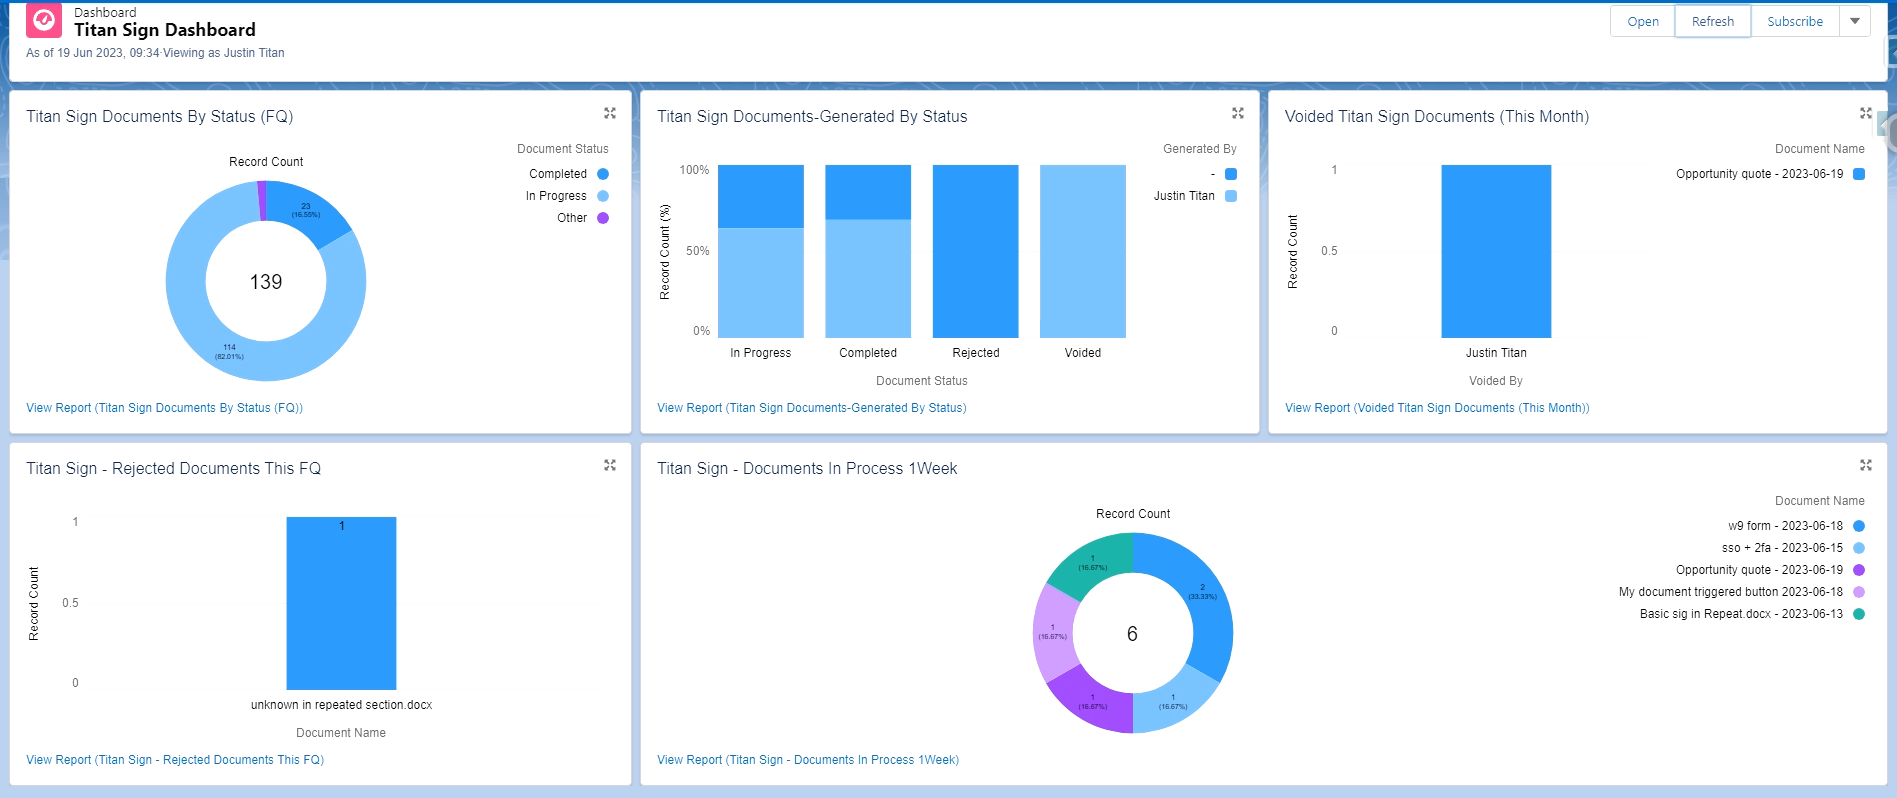Click the teal Basic sig donut segment
This screenshot has width=1897, height=798.
(x=1092, y=563)
